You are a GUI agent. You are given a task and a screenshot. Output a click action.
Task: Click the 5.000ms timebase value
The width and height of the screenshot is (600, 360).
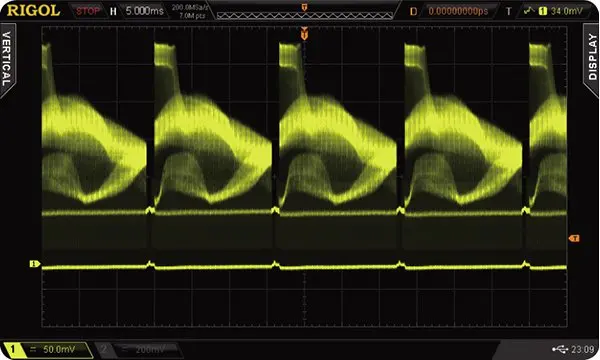(145, 11)
